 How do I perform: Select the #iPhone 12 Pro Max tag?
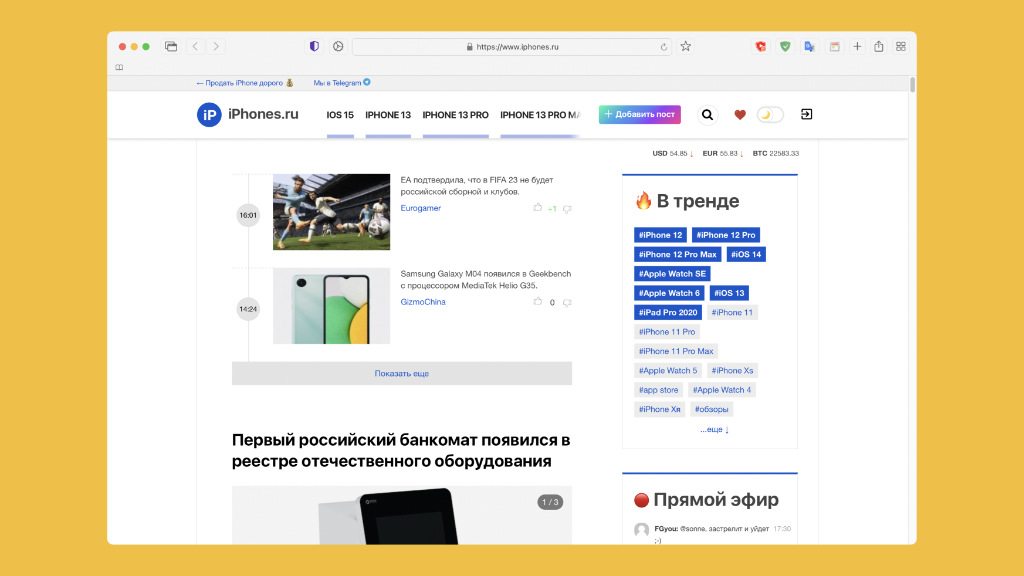click(x=677, y=254)
